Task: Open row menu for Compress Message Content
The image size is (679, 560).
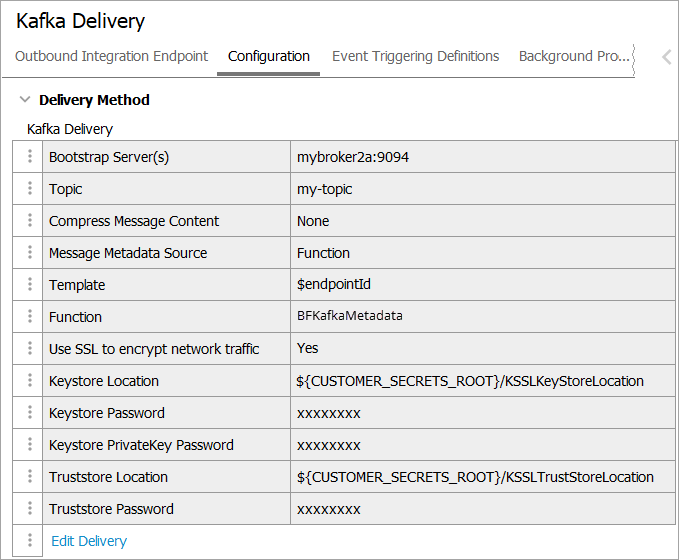Action: 30,221
